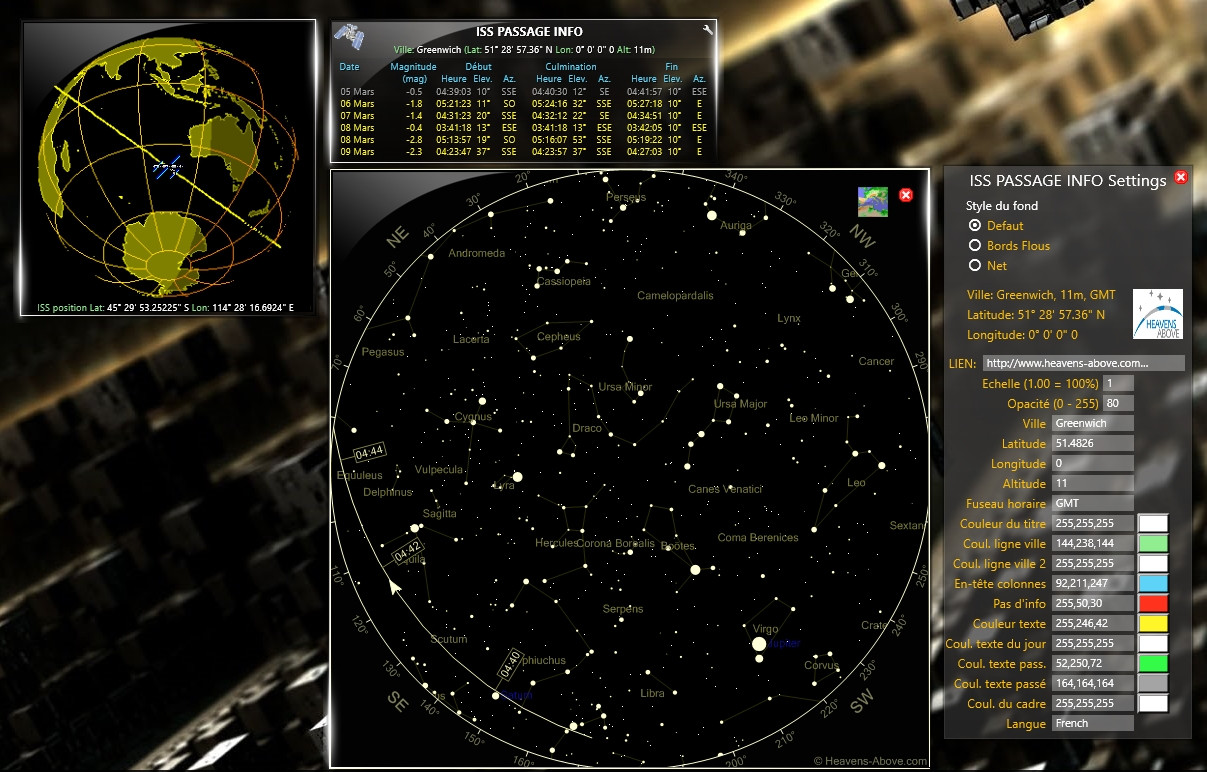
Task: Open the Coul. texte pass. green swatch
Action: [1154, 663]
